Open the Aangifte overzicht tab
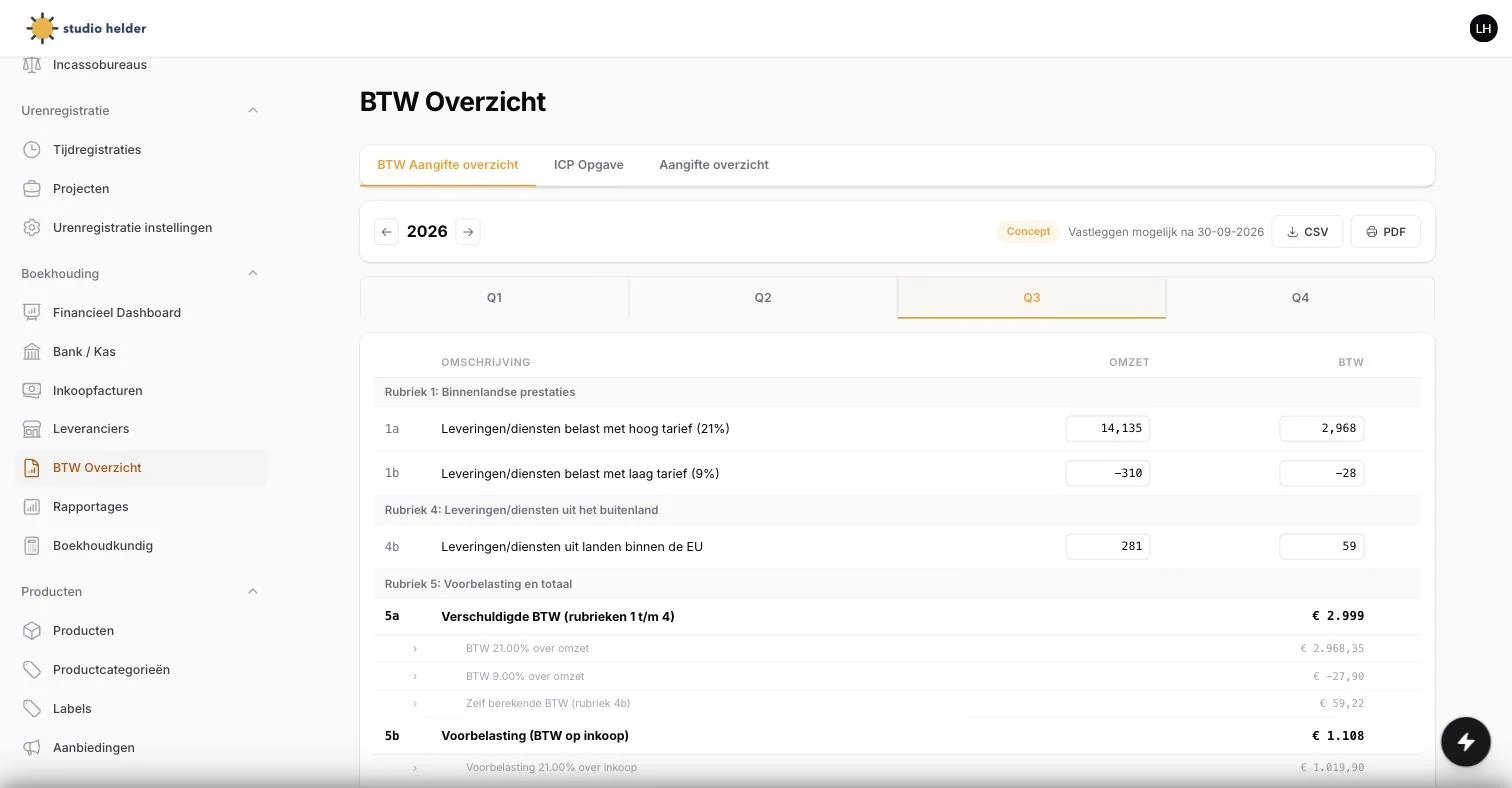 tap(714, 165)
